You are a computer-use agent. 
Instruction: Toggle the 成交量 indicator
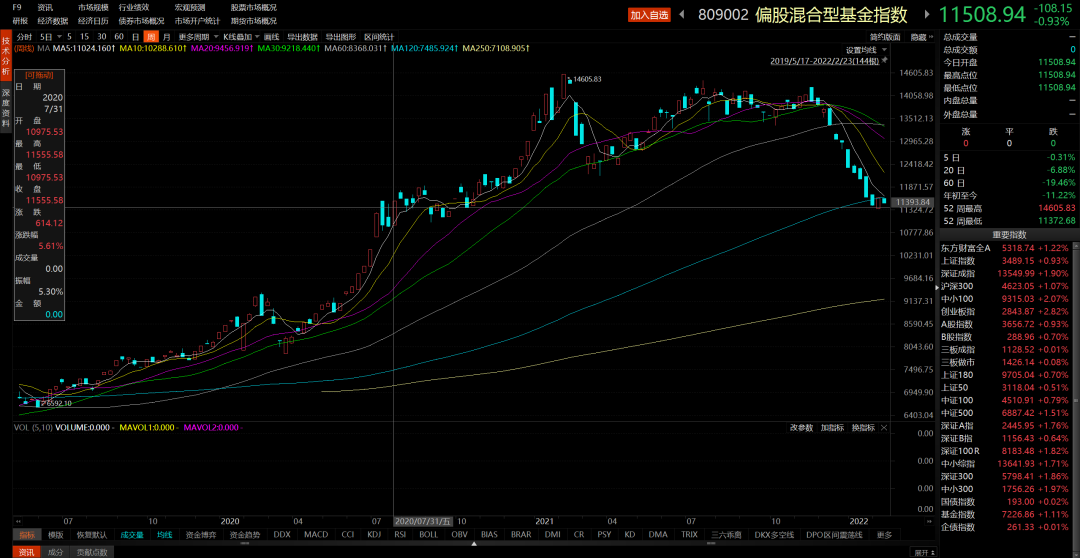132,535
